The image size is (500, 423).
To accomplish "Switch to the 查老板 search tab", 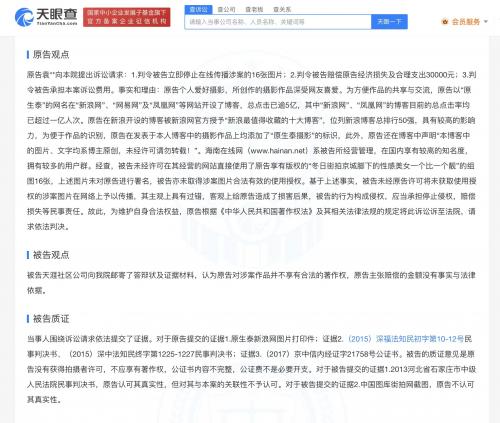I will click(x=254, y=10).
